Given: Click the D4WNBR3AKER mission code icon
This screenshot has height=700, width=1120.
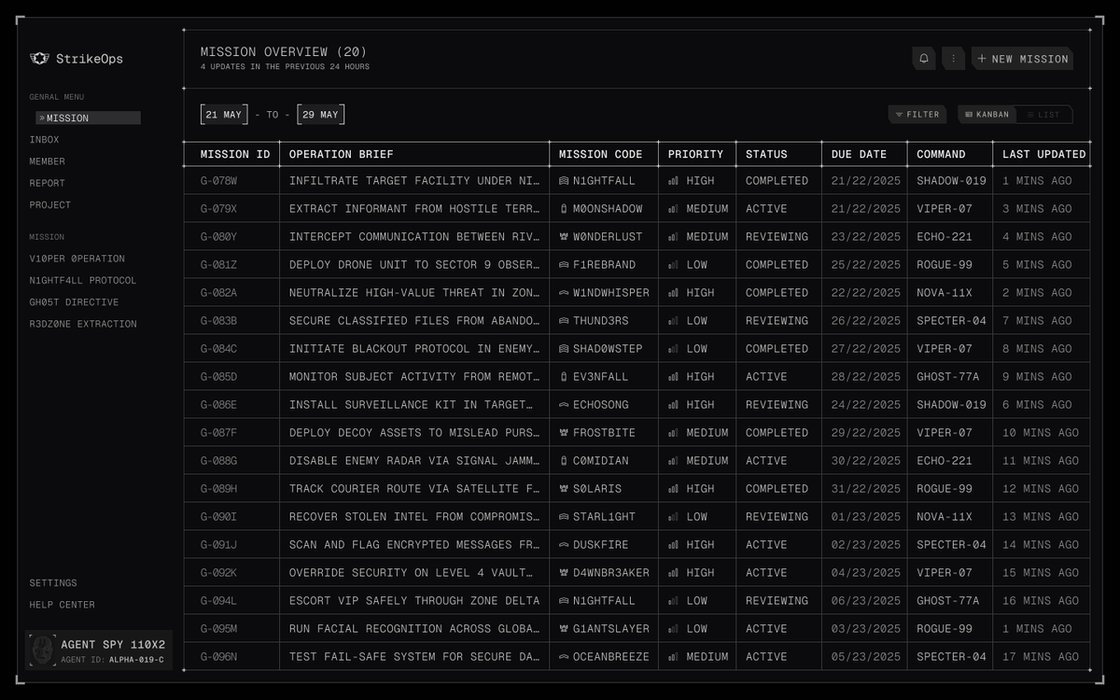Looking at the screenshot, I should (564, 573).
